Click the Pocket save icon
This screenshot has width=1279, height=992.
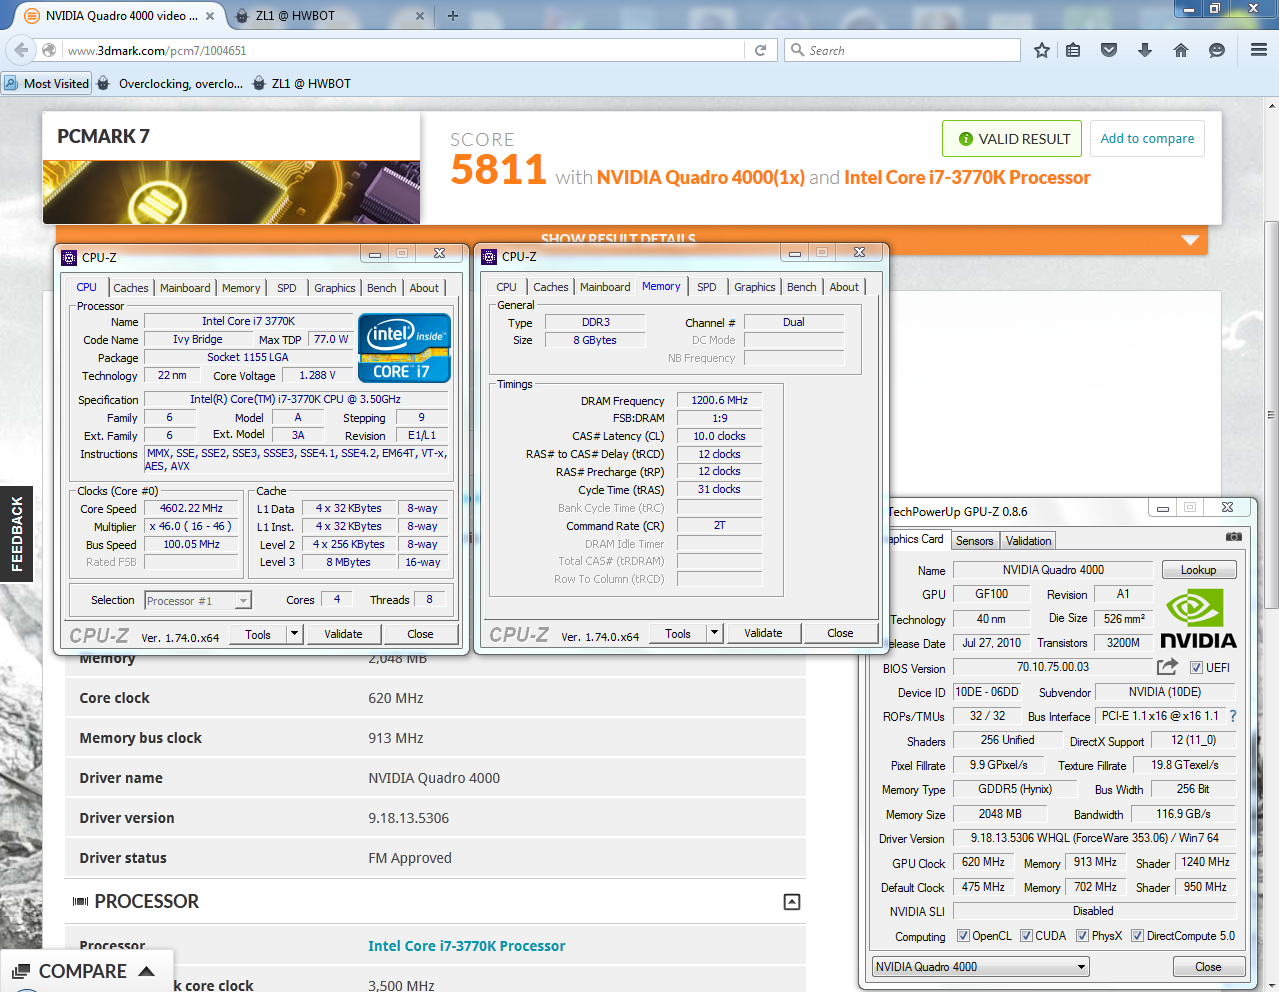1109,50
